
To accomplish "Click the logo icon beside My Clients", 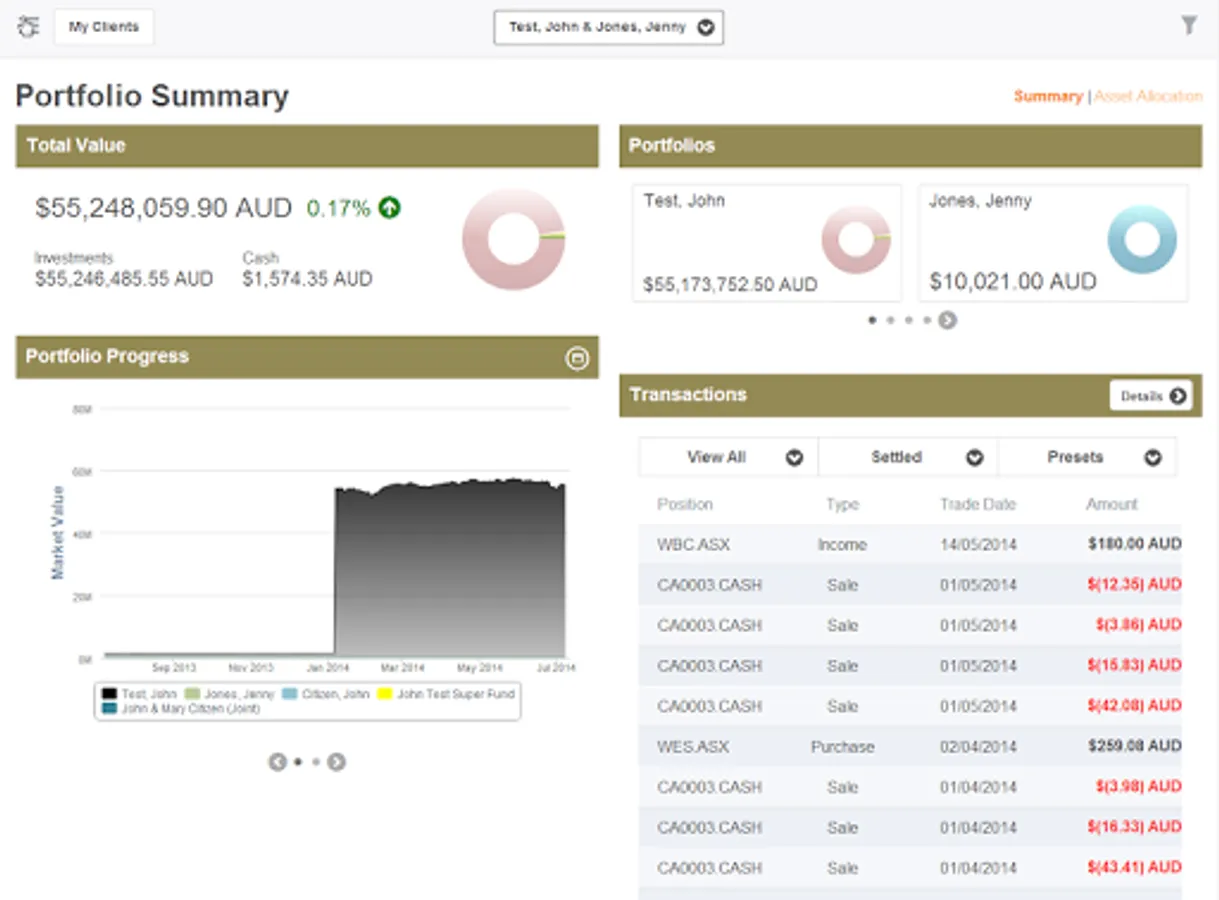I will coord(28,27).
